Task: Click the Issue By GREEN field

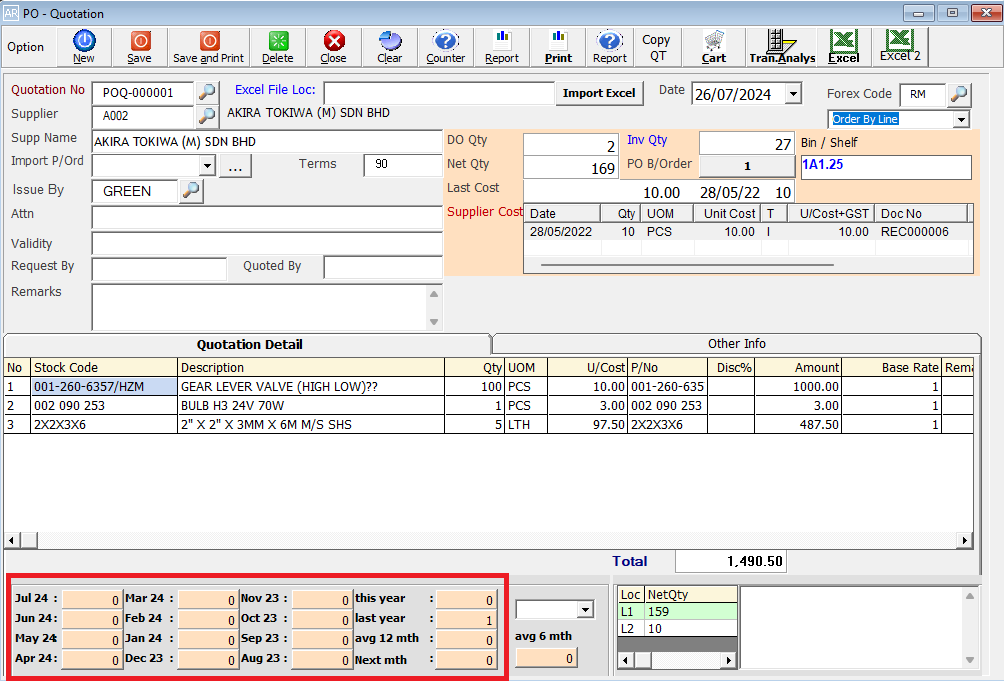Action: [134, 191]
